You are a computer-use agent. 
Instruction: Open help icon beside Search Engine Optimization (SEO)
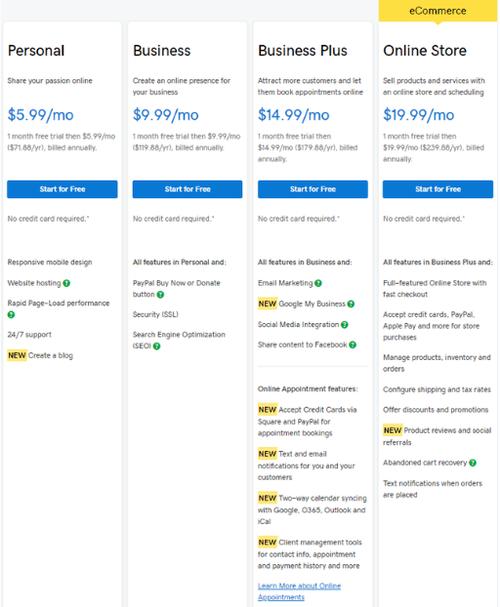pyautogui.click(x=156, y=346)
